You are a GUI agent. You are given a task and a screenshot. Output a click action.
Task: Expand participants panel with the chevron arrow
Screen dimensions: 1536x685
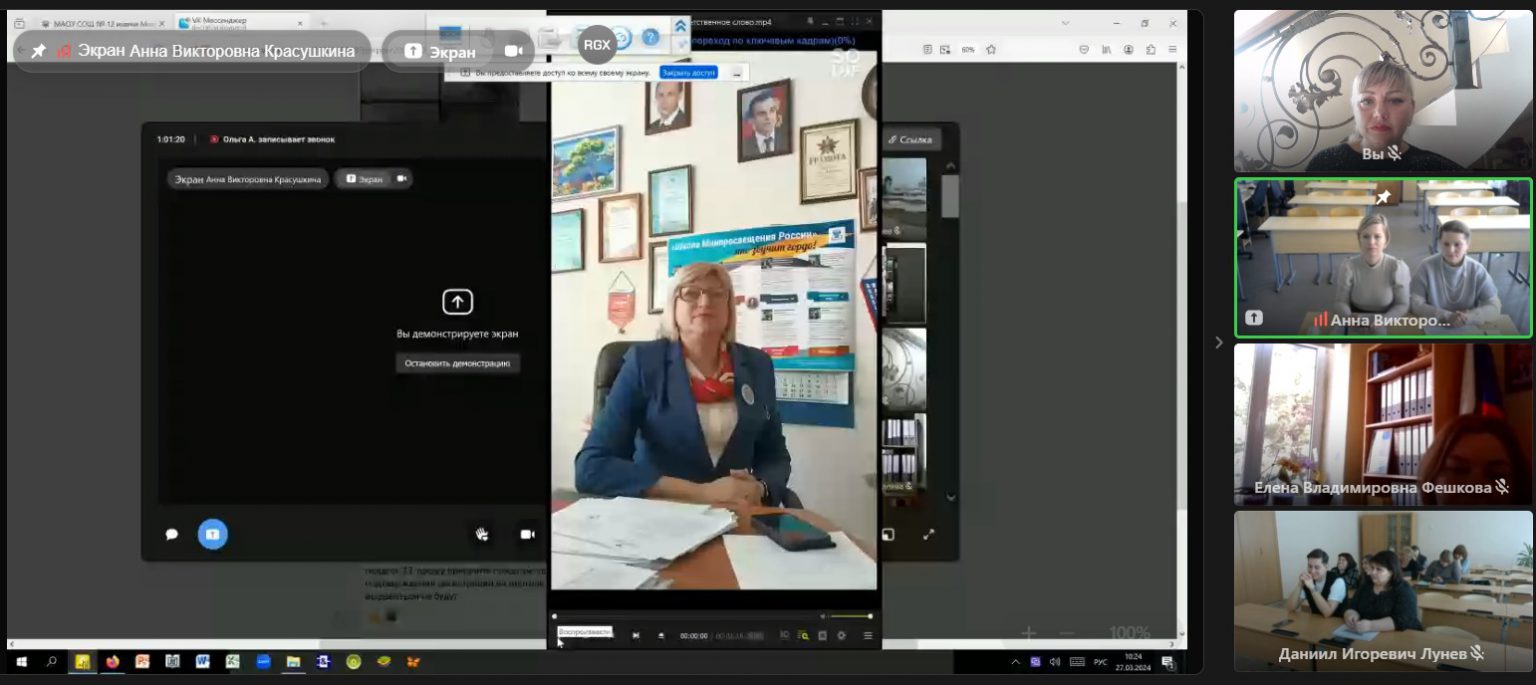coord(1218,343)
